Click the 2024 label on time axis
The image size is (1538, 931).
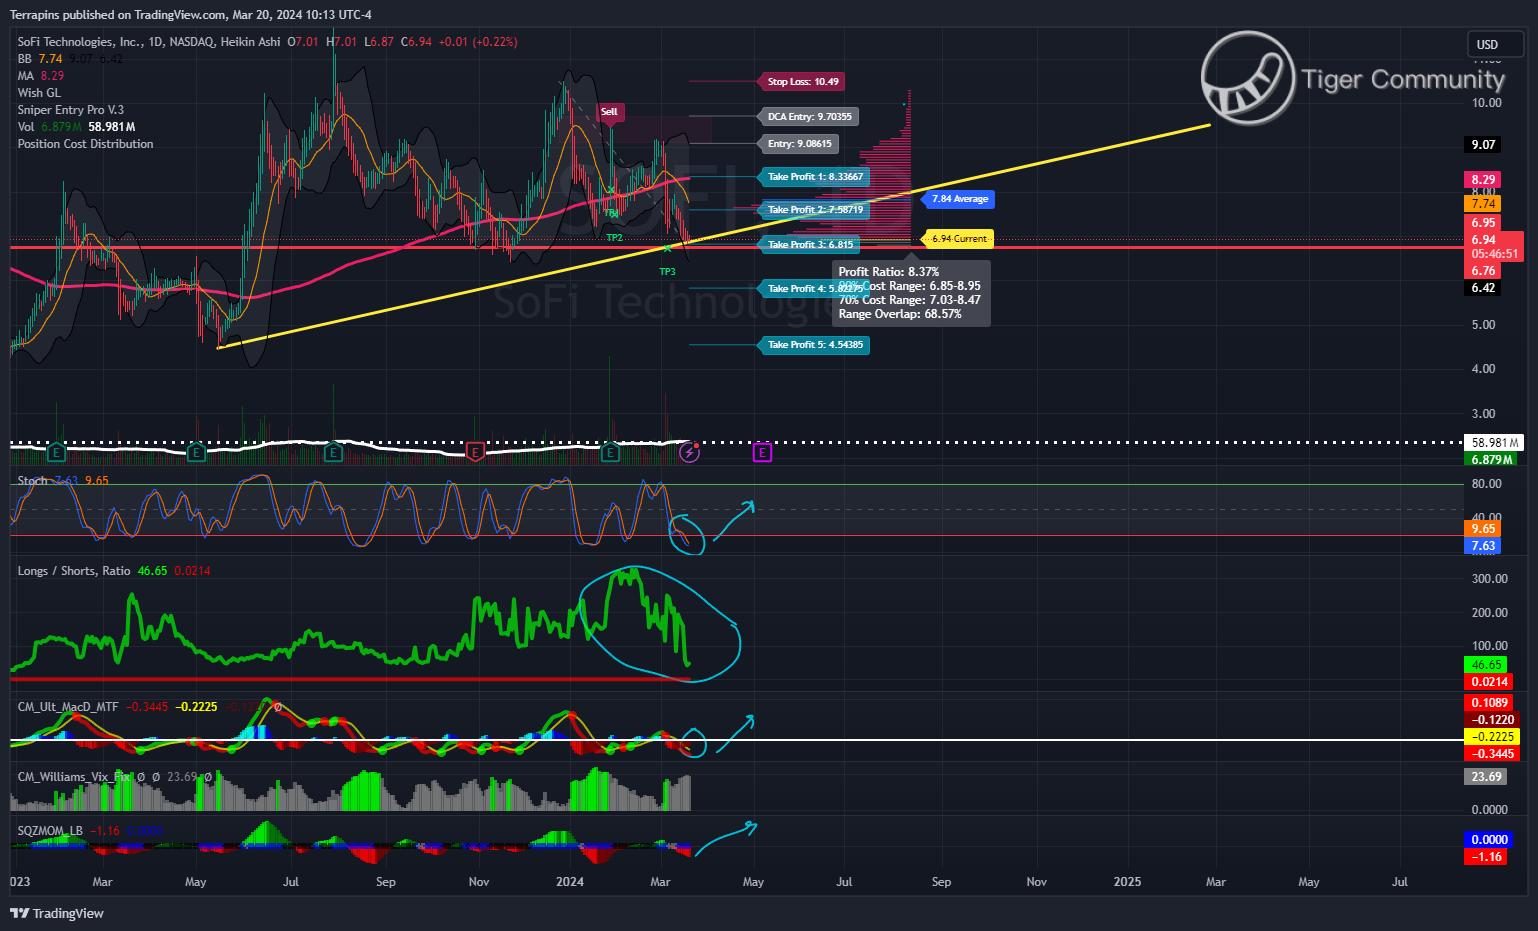coord(570,882)
